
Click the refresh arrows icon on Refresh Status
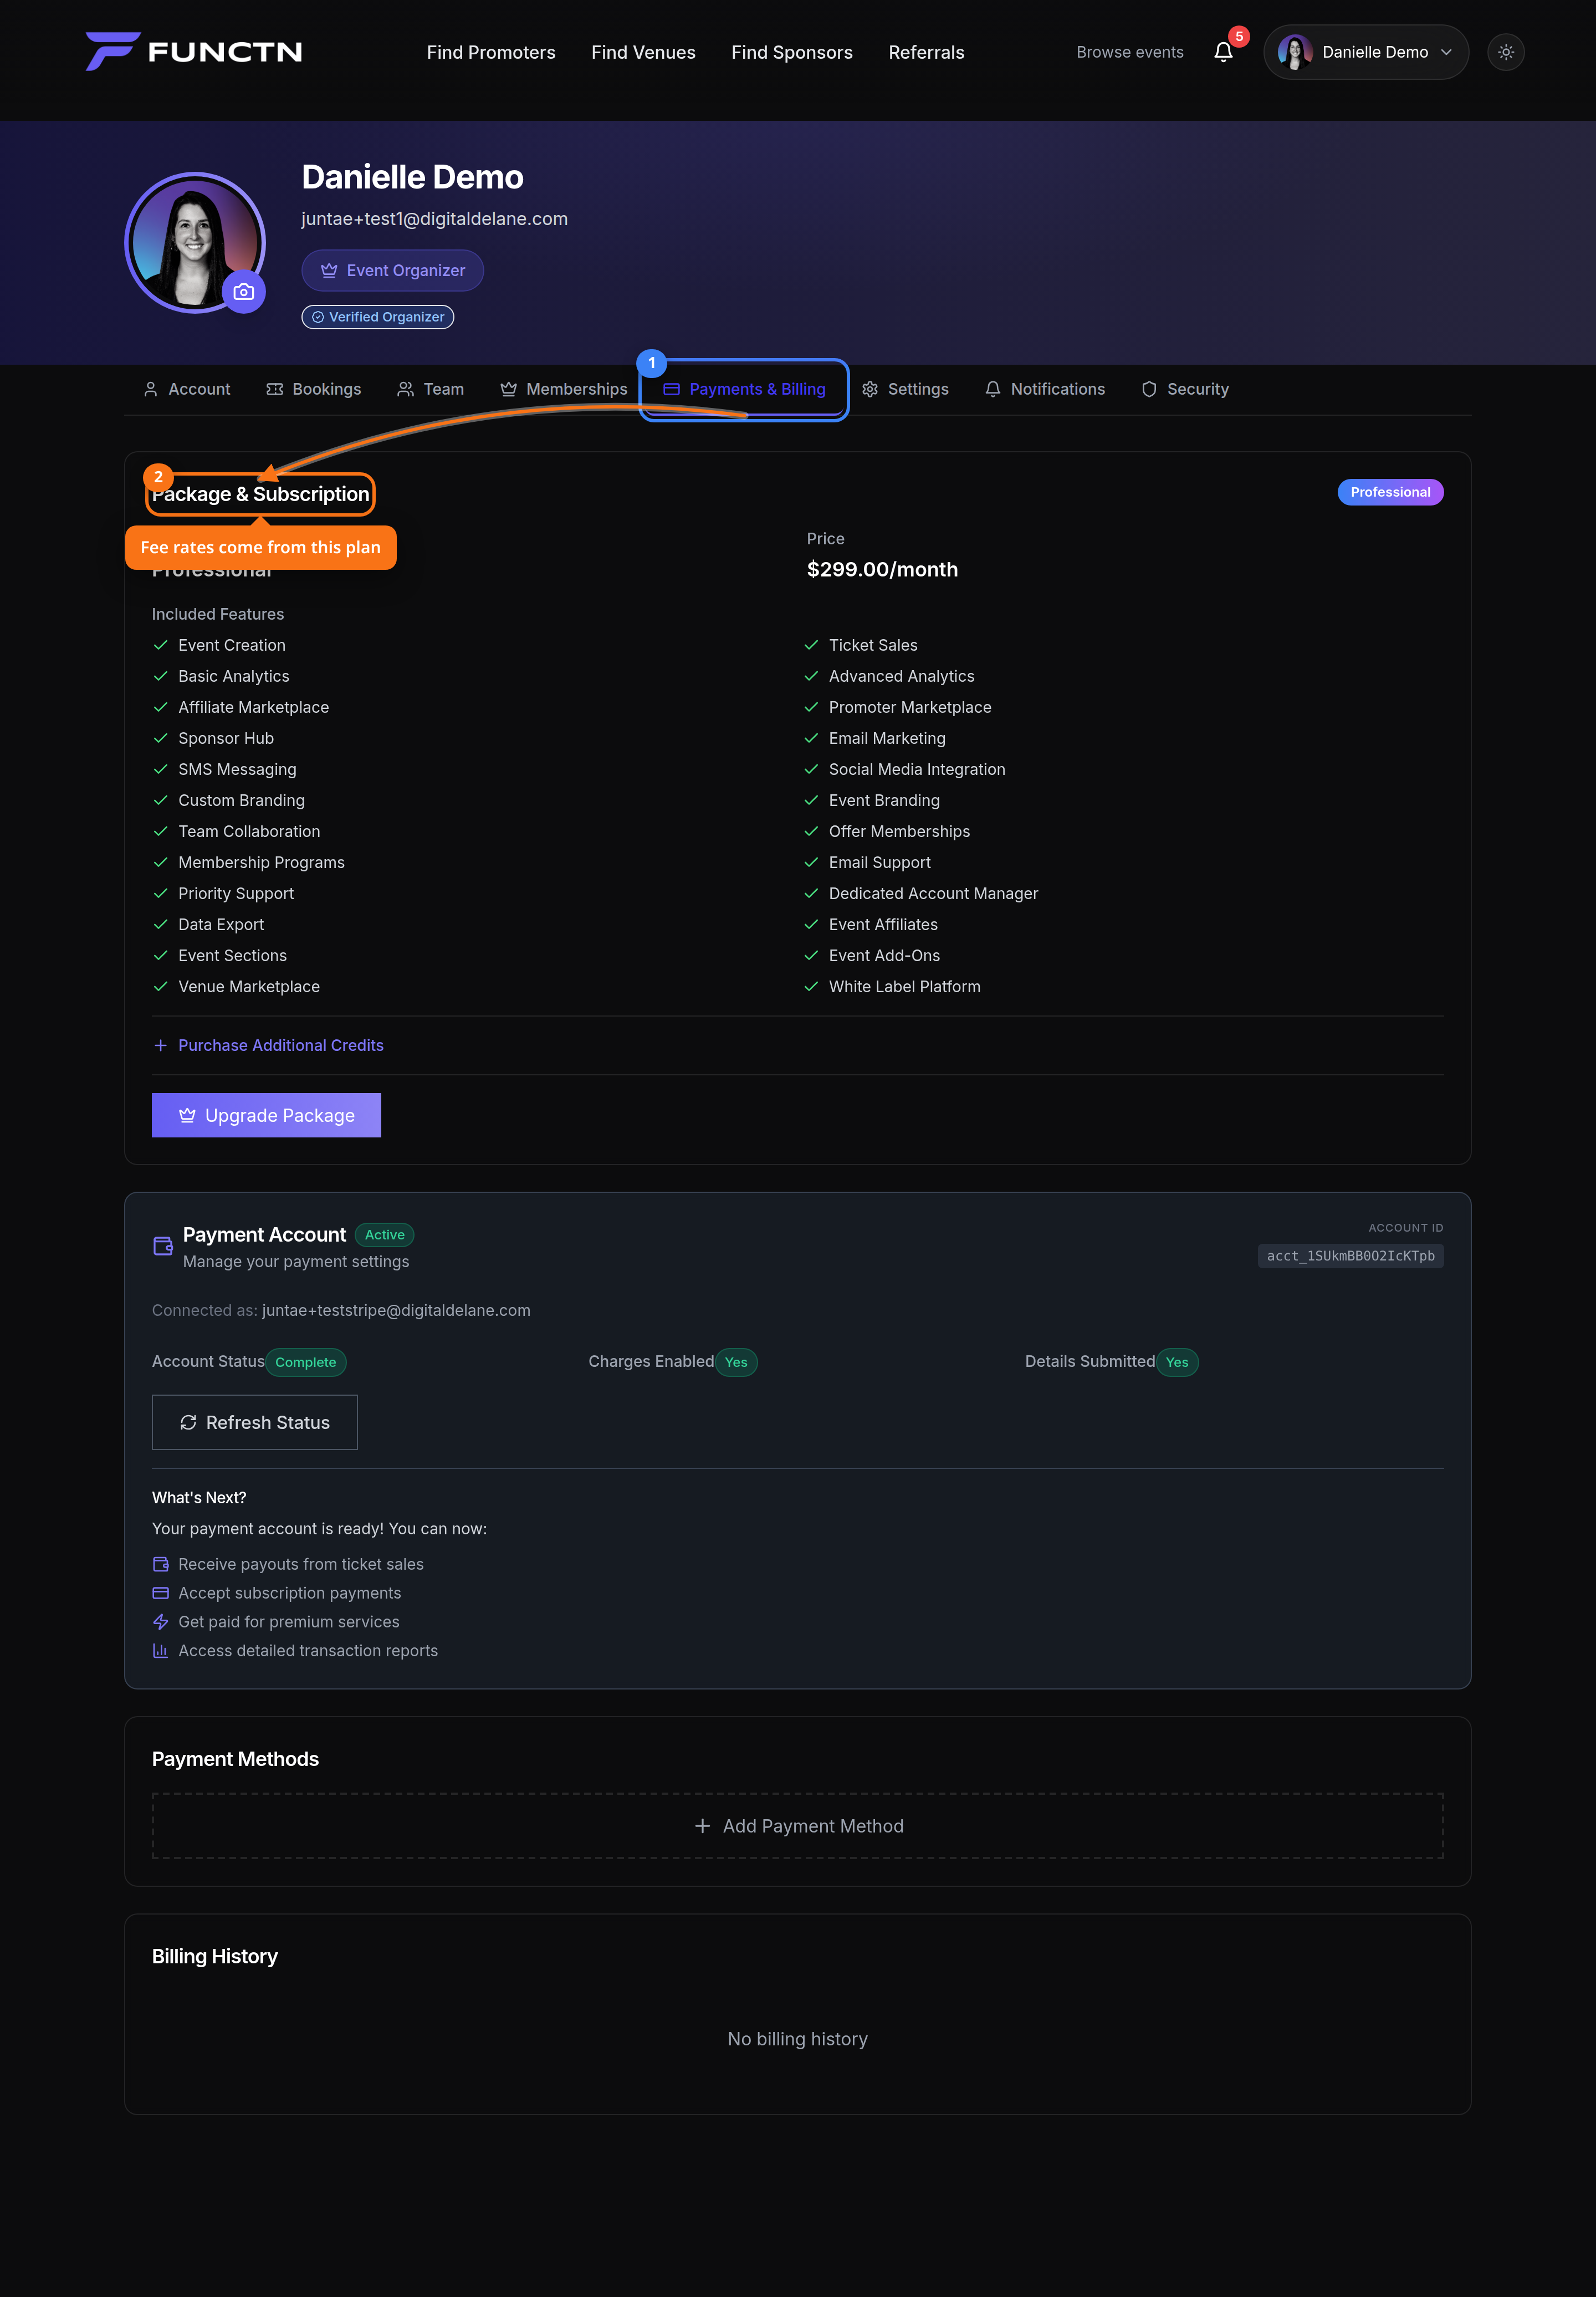pos(188,1422)
